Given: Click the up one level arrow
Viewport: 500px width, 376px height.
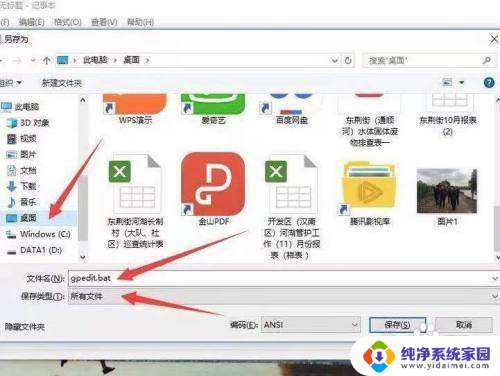Looking at the screenshot, I should tap(47, 60).
